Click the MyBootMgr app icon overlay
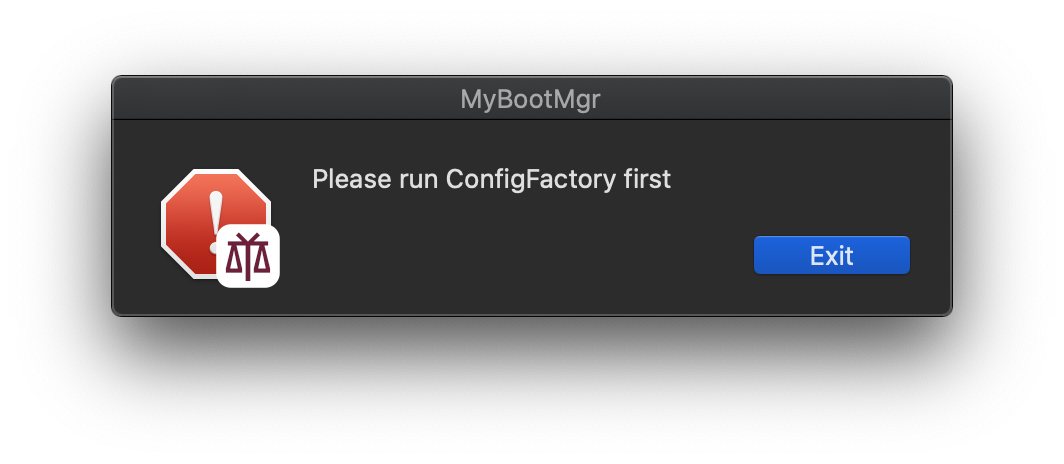Screen dimensions: 1064x464 (x=248, y=256)
